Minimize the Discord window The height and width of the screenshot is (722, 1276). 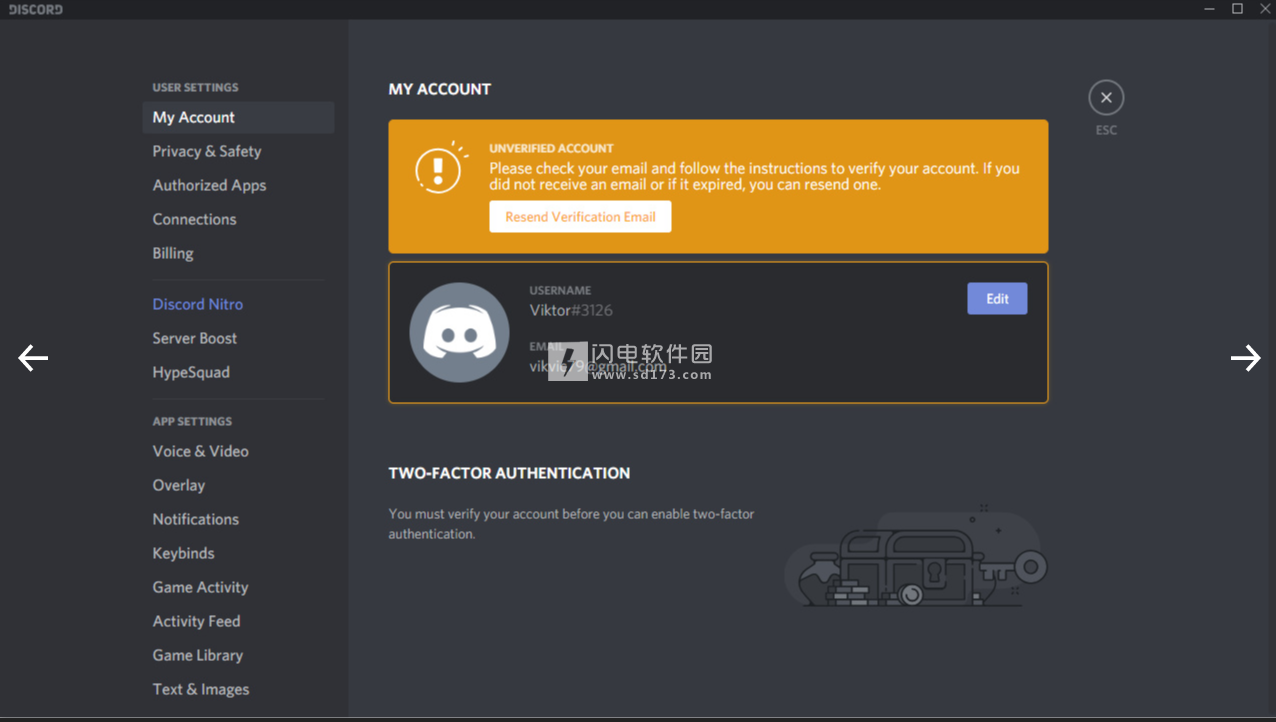(x=1210, y=9)
